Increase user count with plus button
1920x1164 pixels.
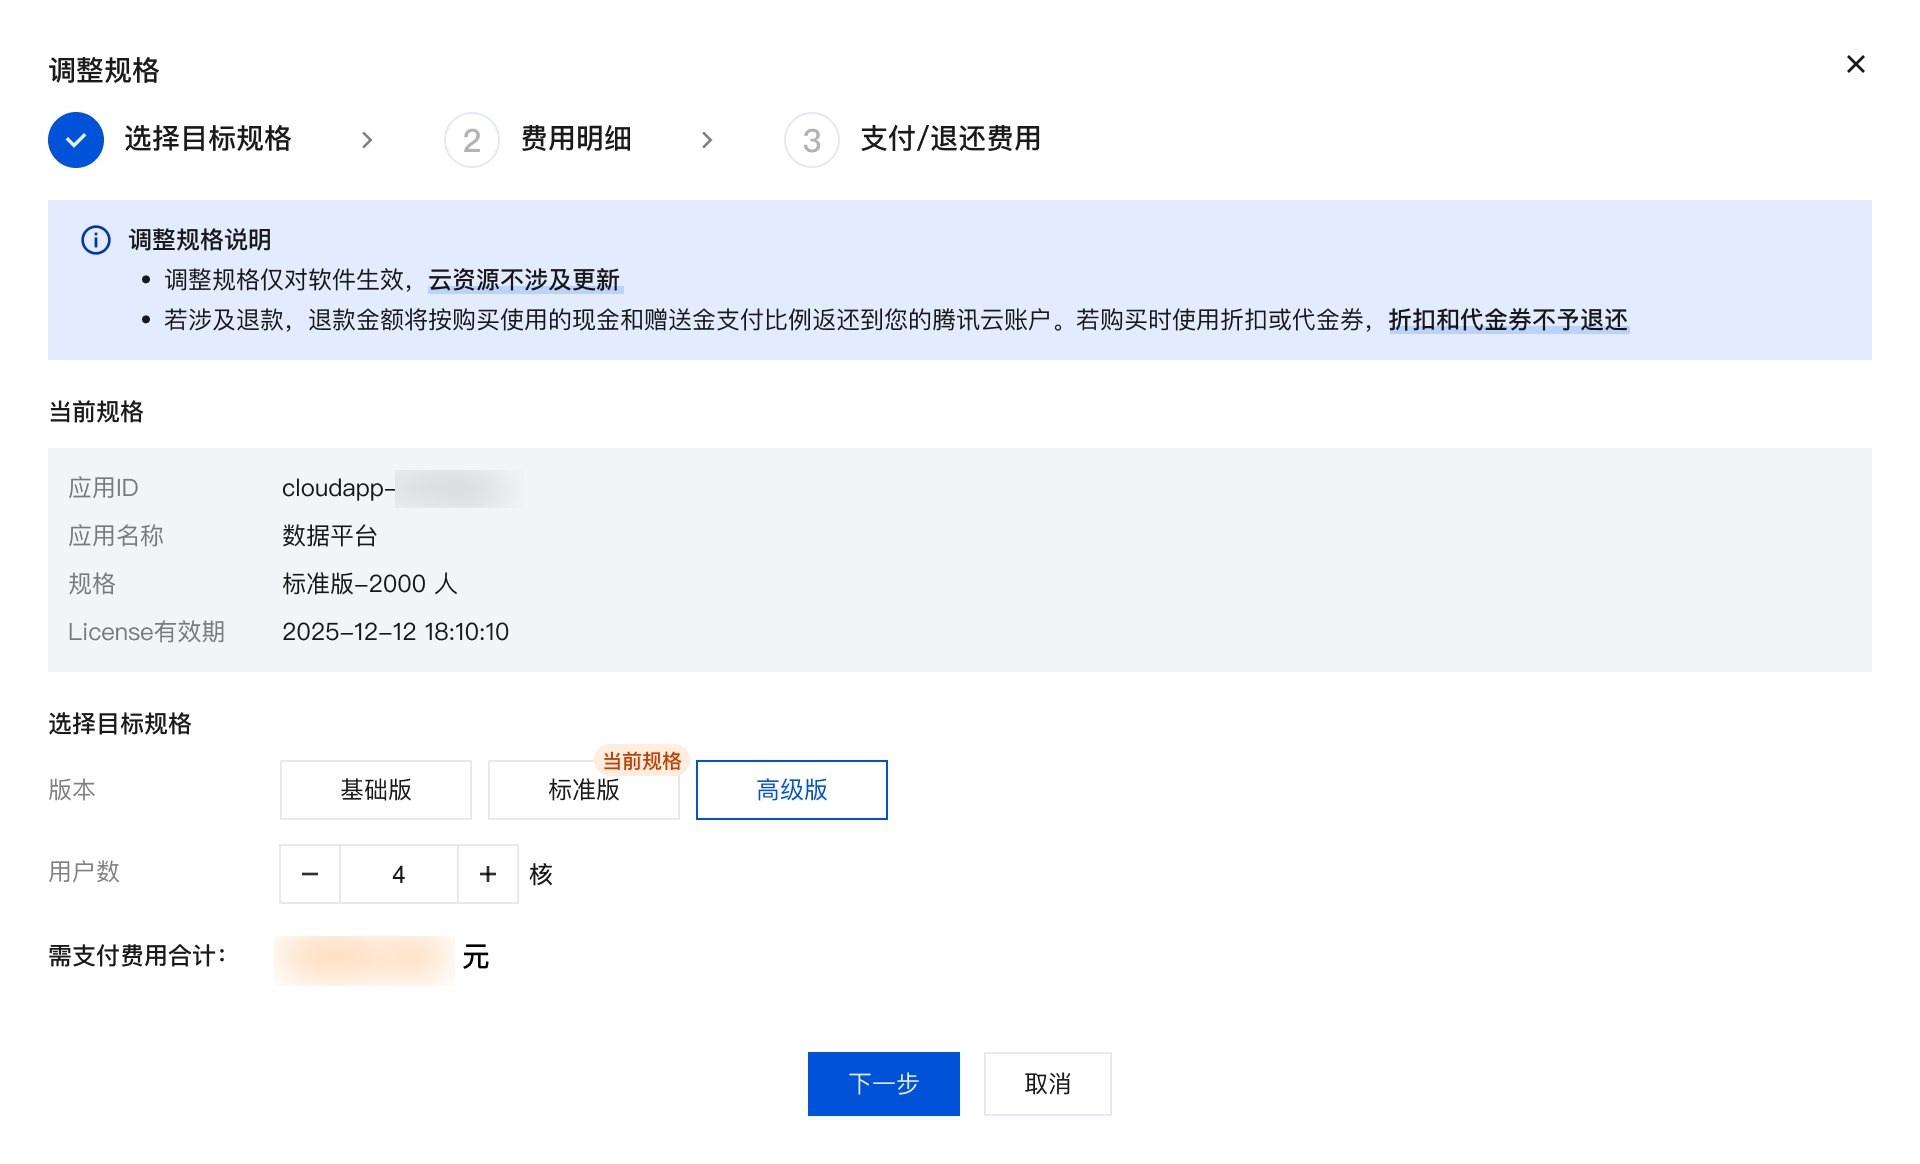point(488,874)
